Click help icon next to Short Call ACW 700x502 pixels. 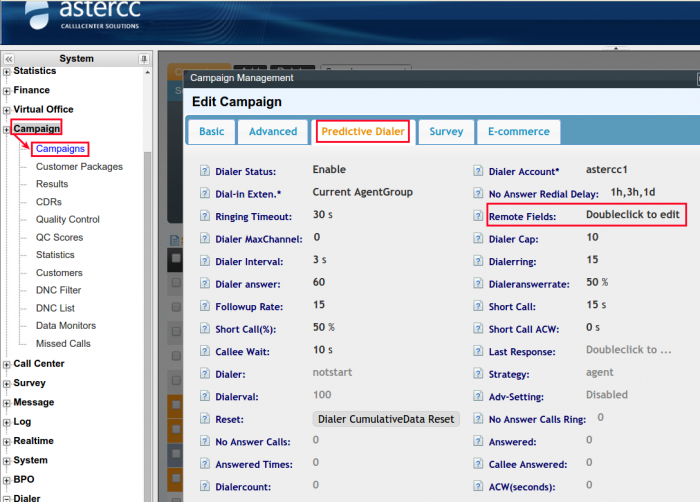pos(479,328)
